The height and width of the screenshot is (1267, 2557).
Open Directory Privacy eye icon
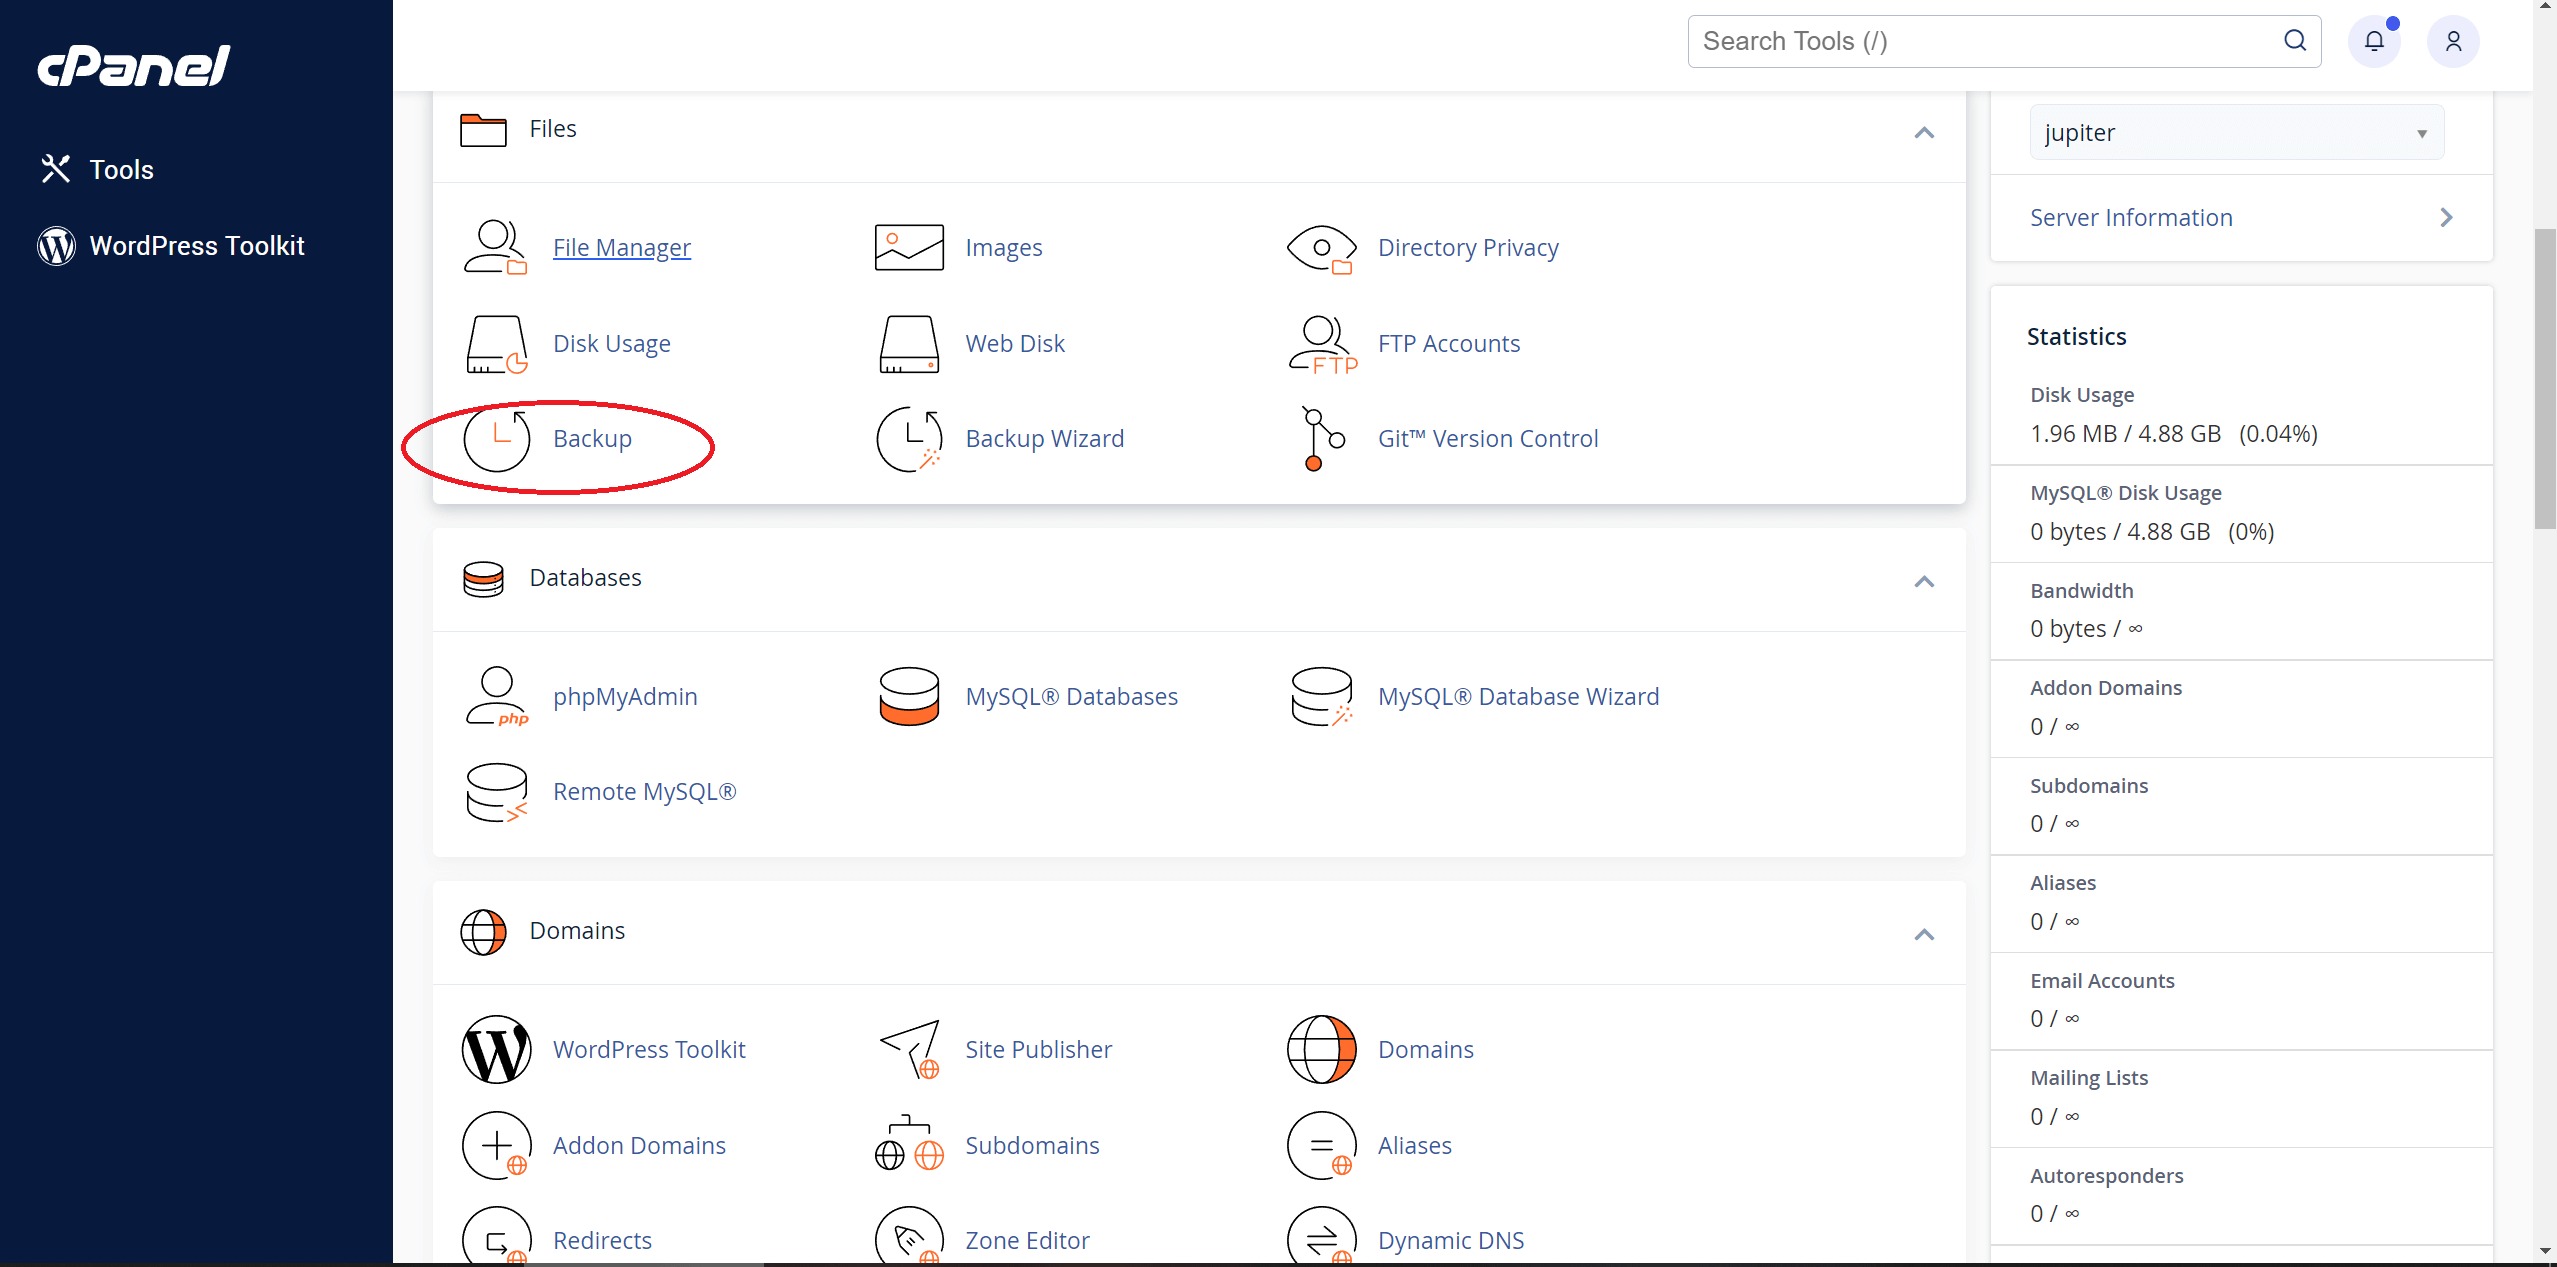(x=1321, y=248)
